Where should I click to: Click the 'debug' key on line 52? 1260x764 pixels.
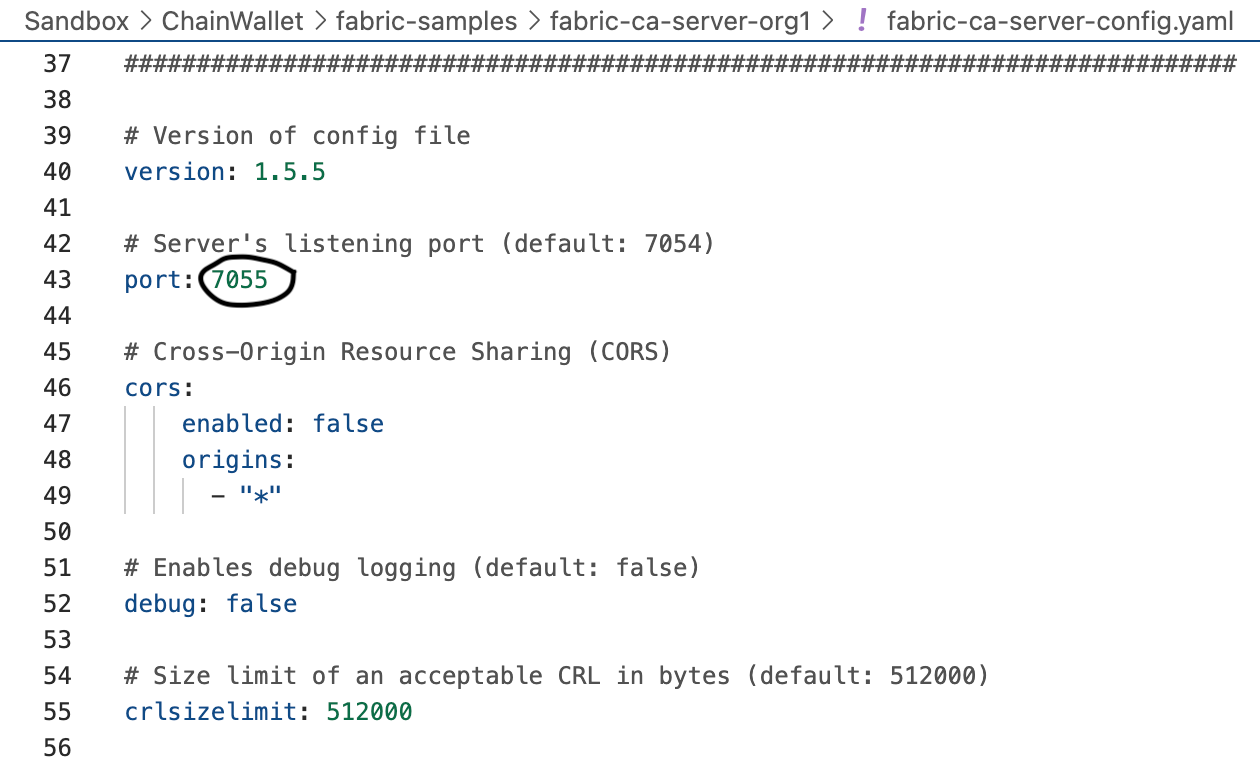(x=160, y=604)
